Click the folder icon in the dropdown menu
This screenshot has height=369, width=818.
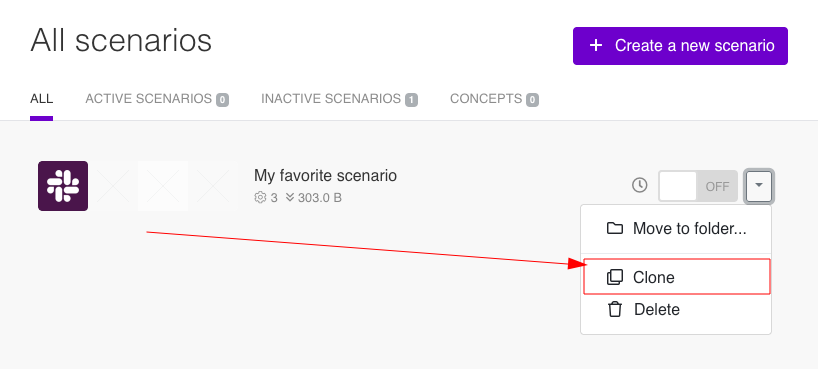[x=615, y=228]
